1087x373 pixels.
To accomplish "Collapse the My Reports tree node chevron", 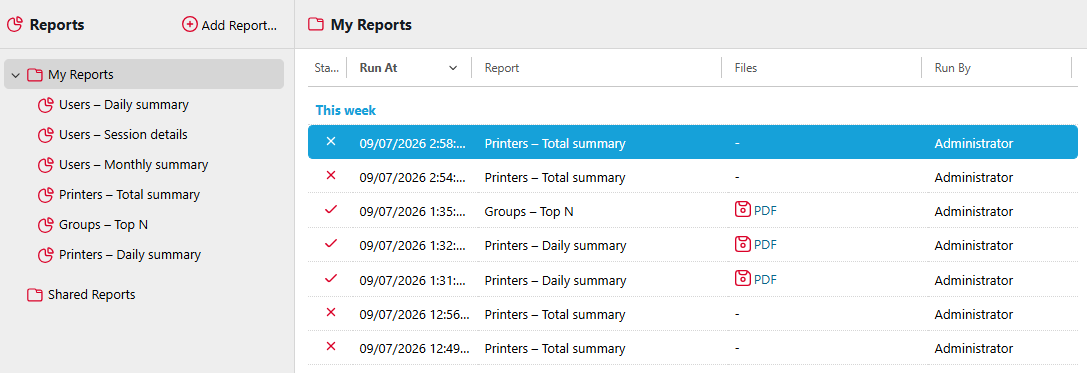I will point(16,75).
